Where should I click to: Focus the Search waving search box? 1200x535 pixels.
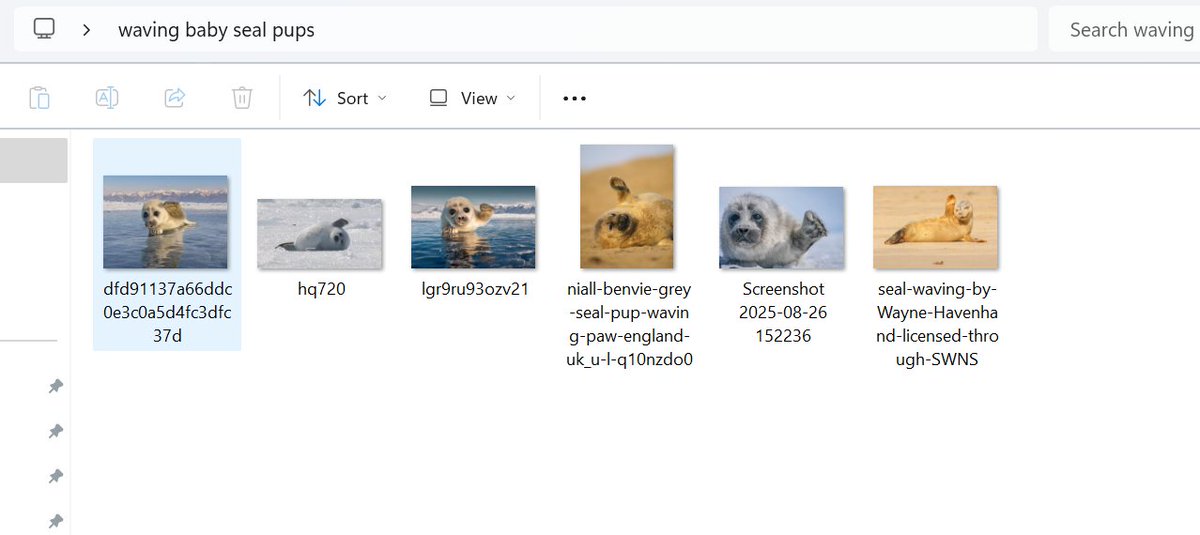(x=1125, y=29)
